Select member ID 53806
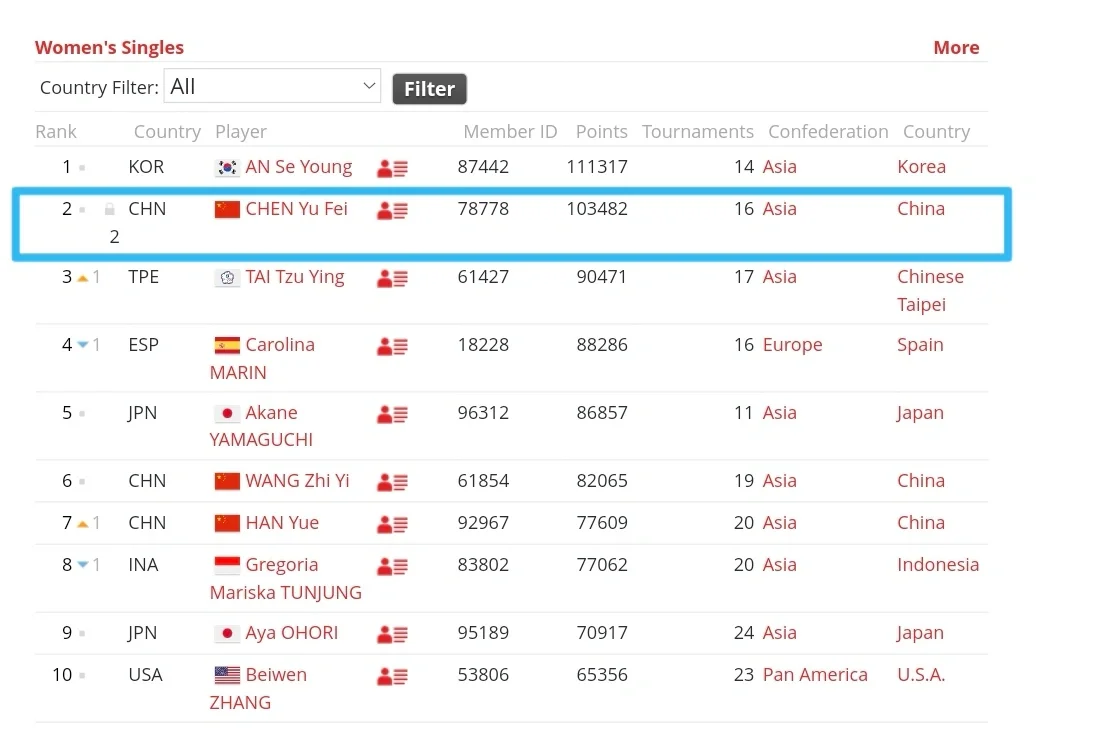Image resolution: width=1114 pixels, height=738 pixels. point(483,675)
